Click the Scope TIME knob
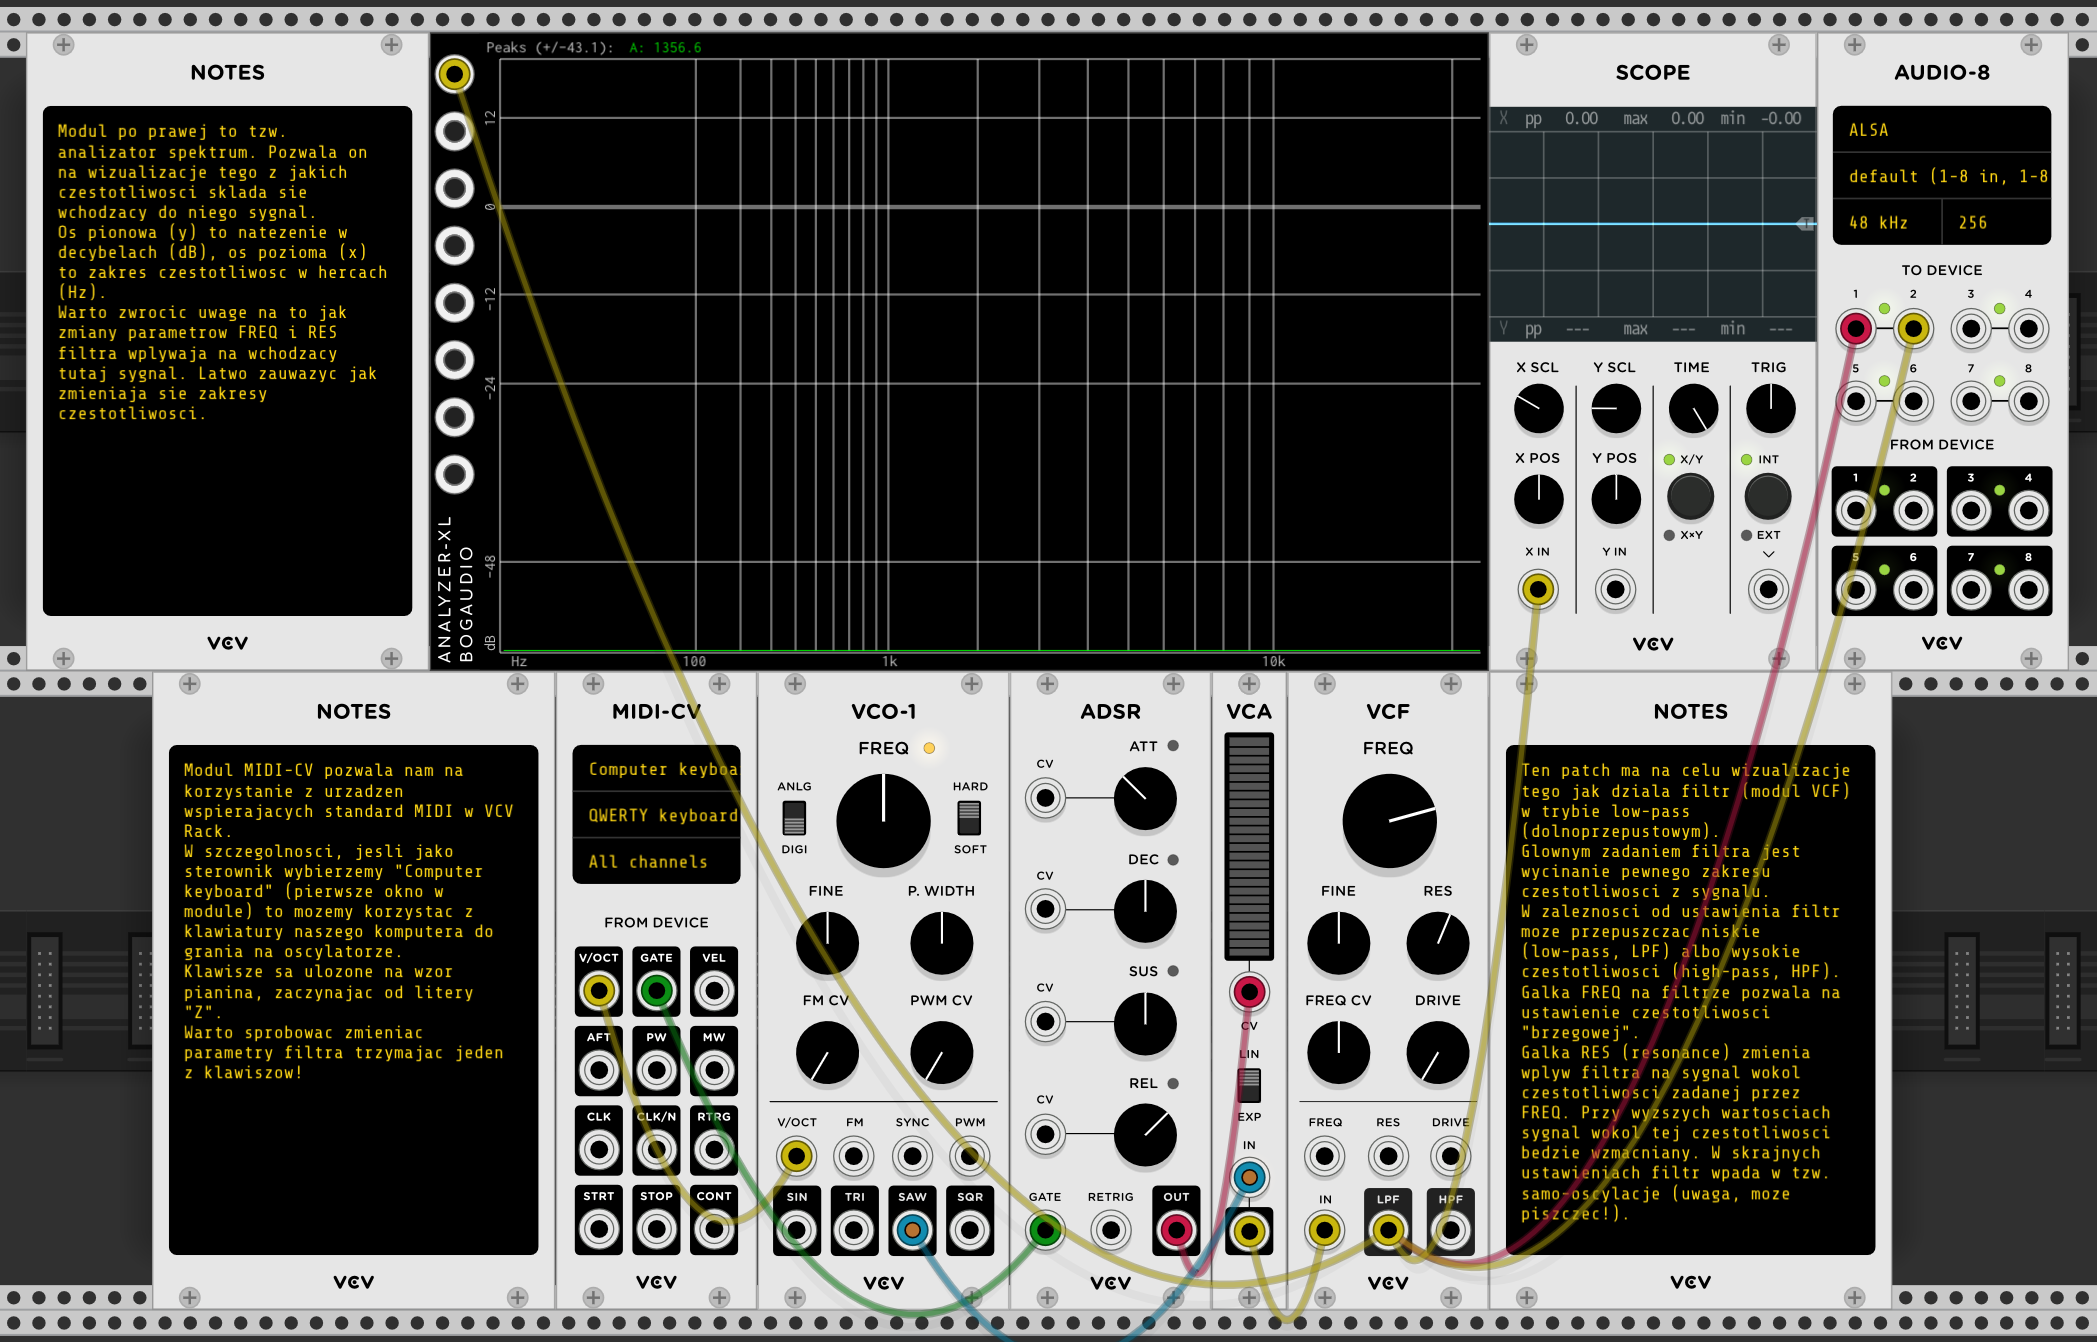2097x1342 pixels. pos(1693,409)
